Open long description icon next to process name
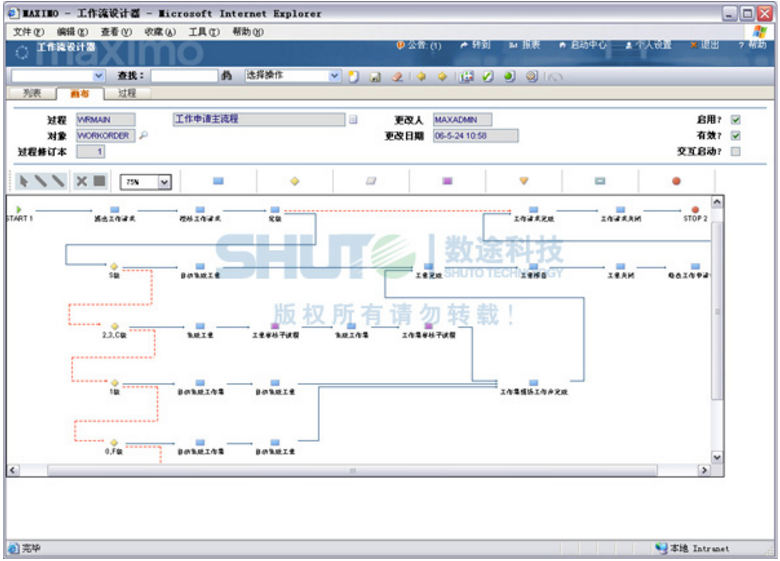This screenshot has width=780, height=561. coord(353,119)
